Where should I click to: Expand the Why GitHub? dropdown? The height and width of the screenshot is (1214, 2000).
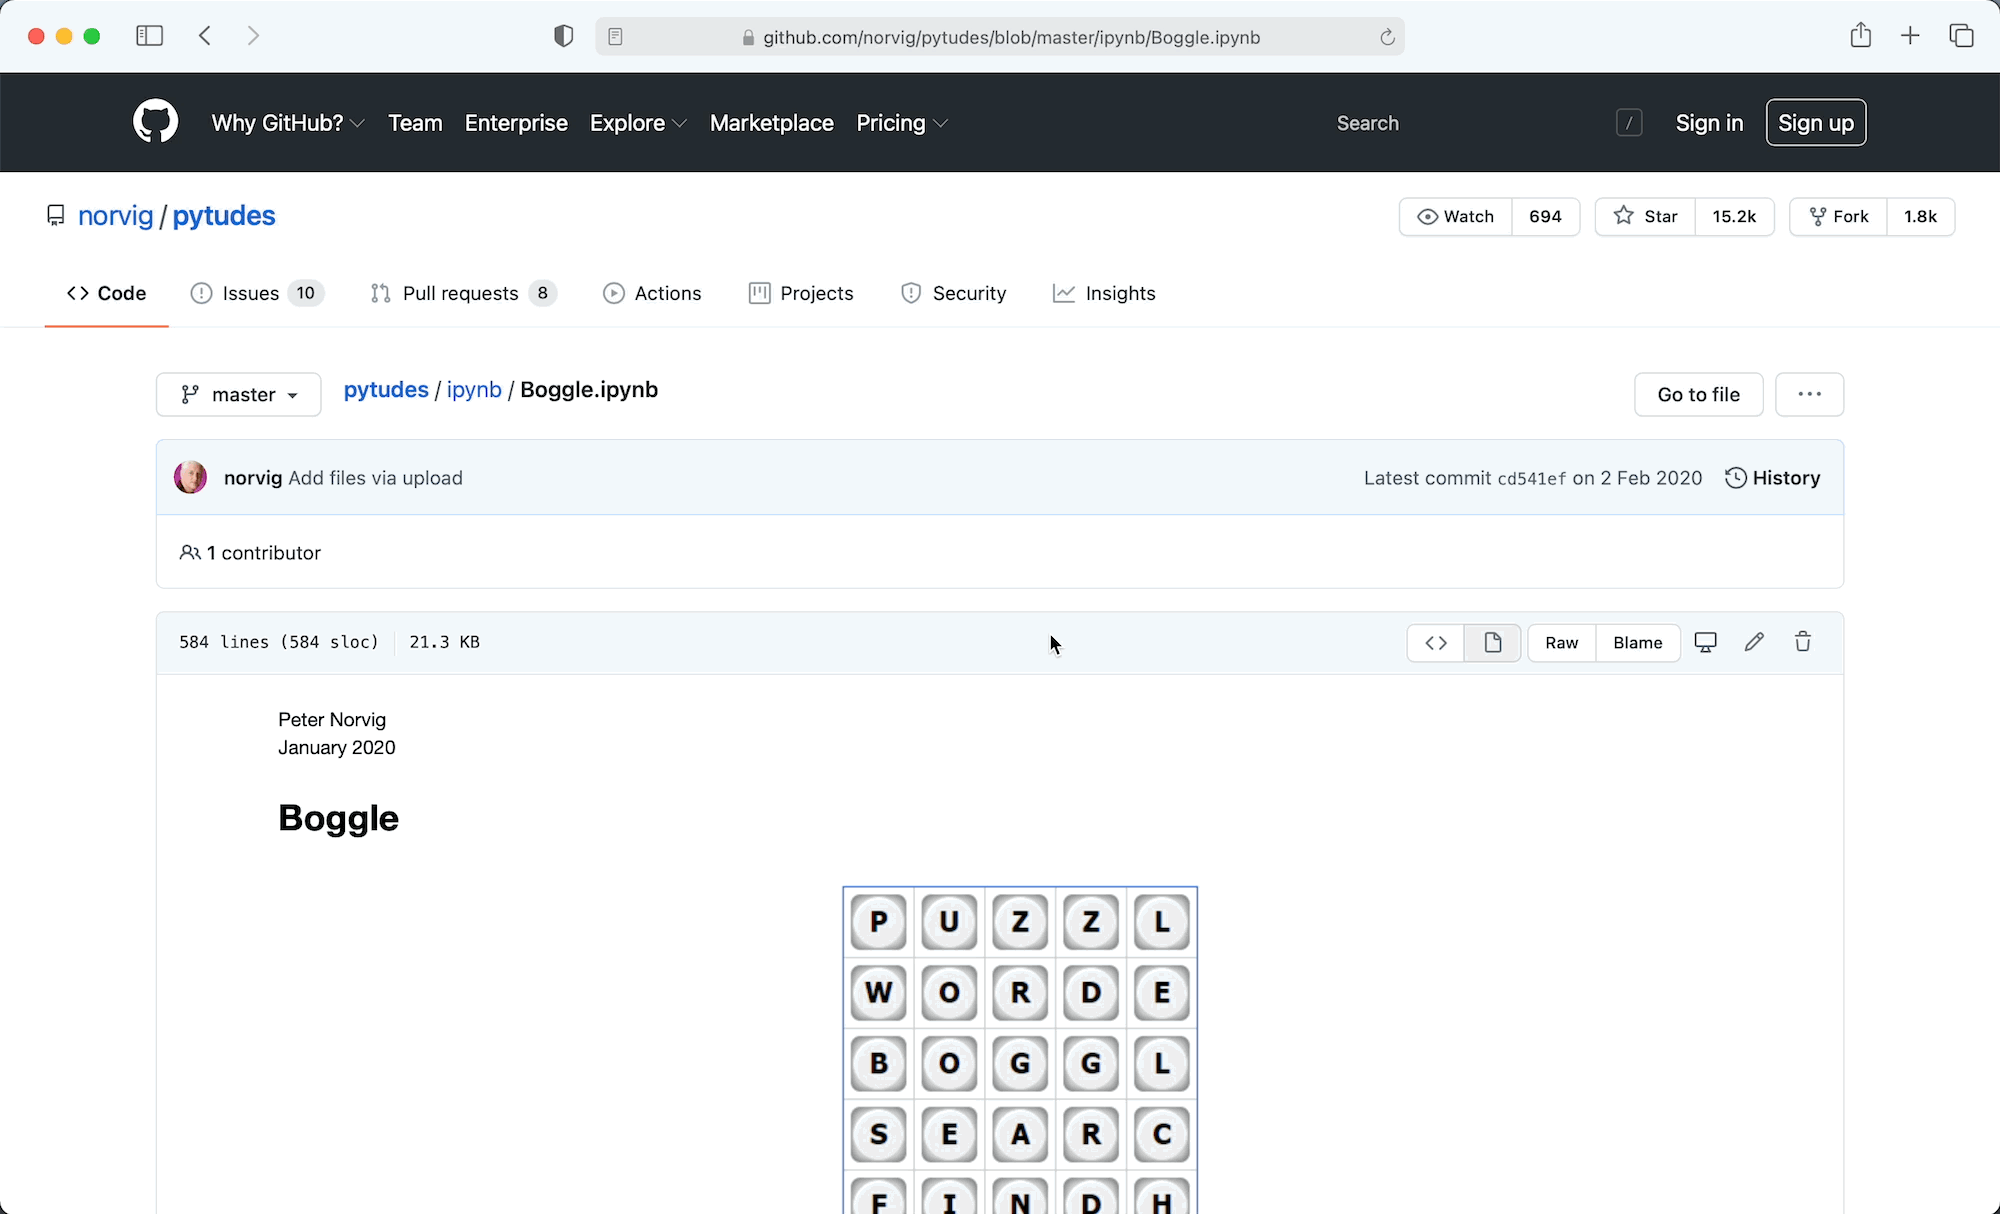click(x=288, y=123)
